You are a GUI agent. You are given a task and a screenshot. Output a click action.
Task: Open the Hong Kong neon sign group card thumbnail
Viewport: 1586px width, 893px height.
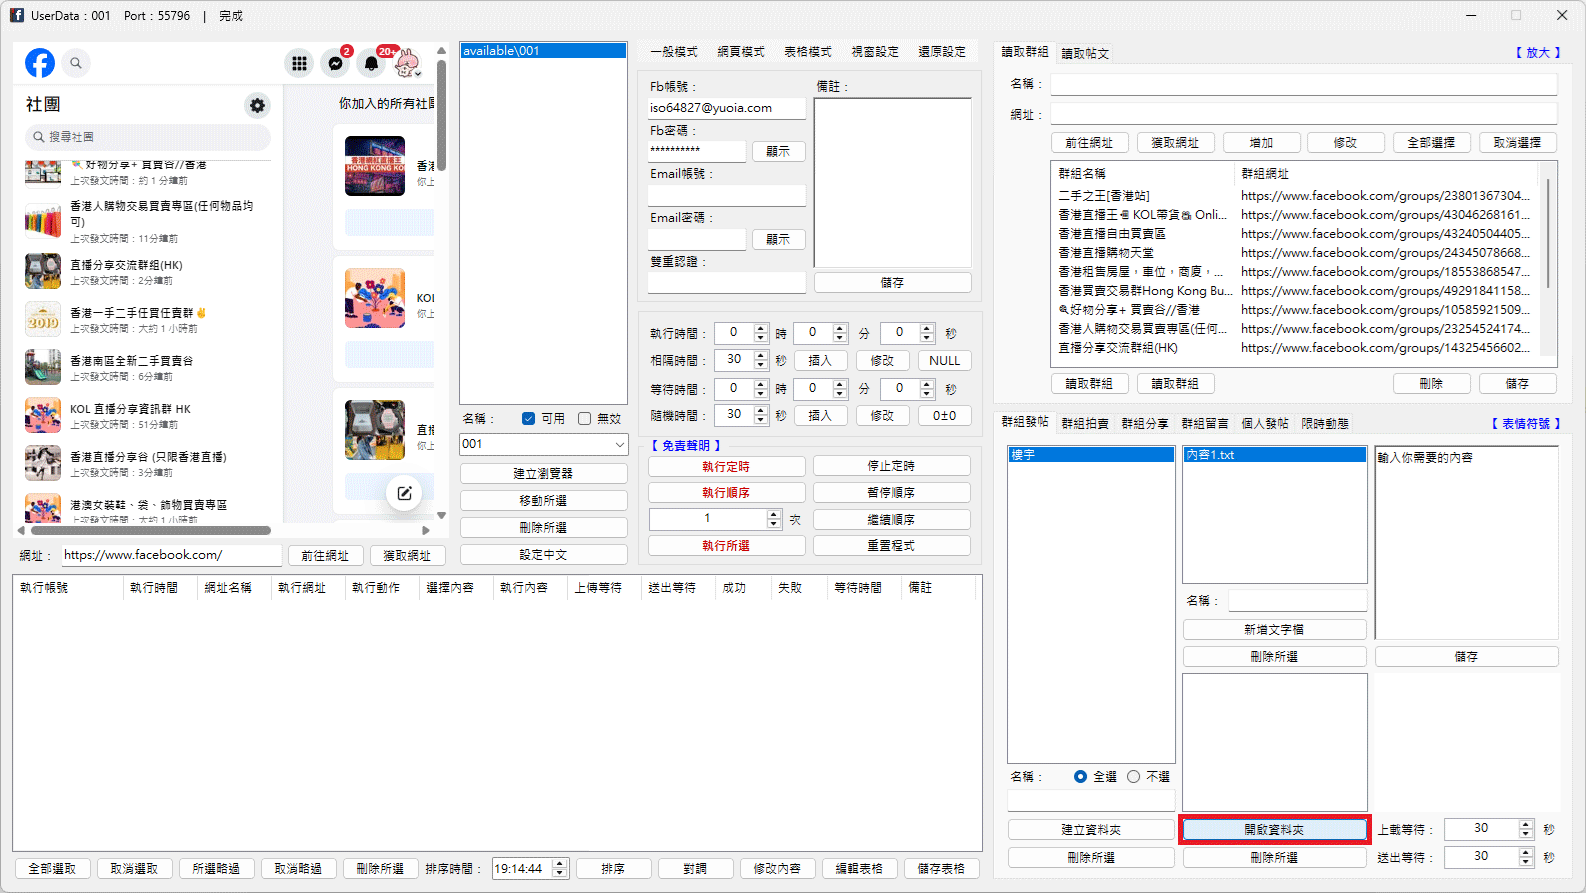375,166
